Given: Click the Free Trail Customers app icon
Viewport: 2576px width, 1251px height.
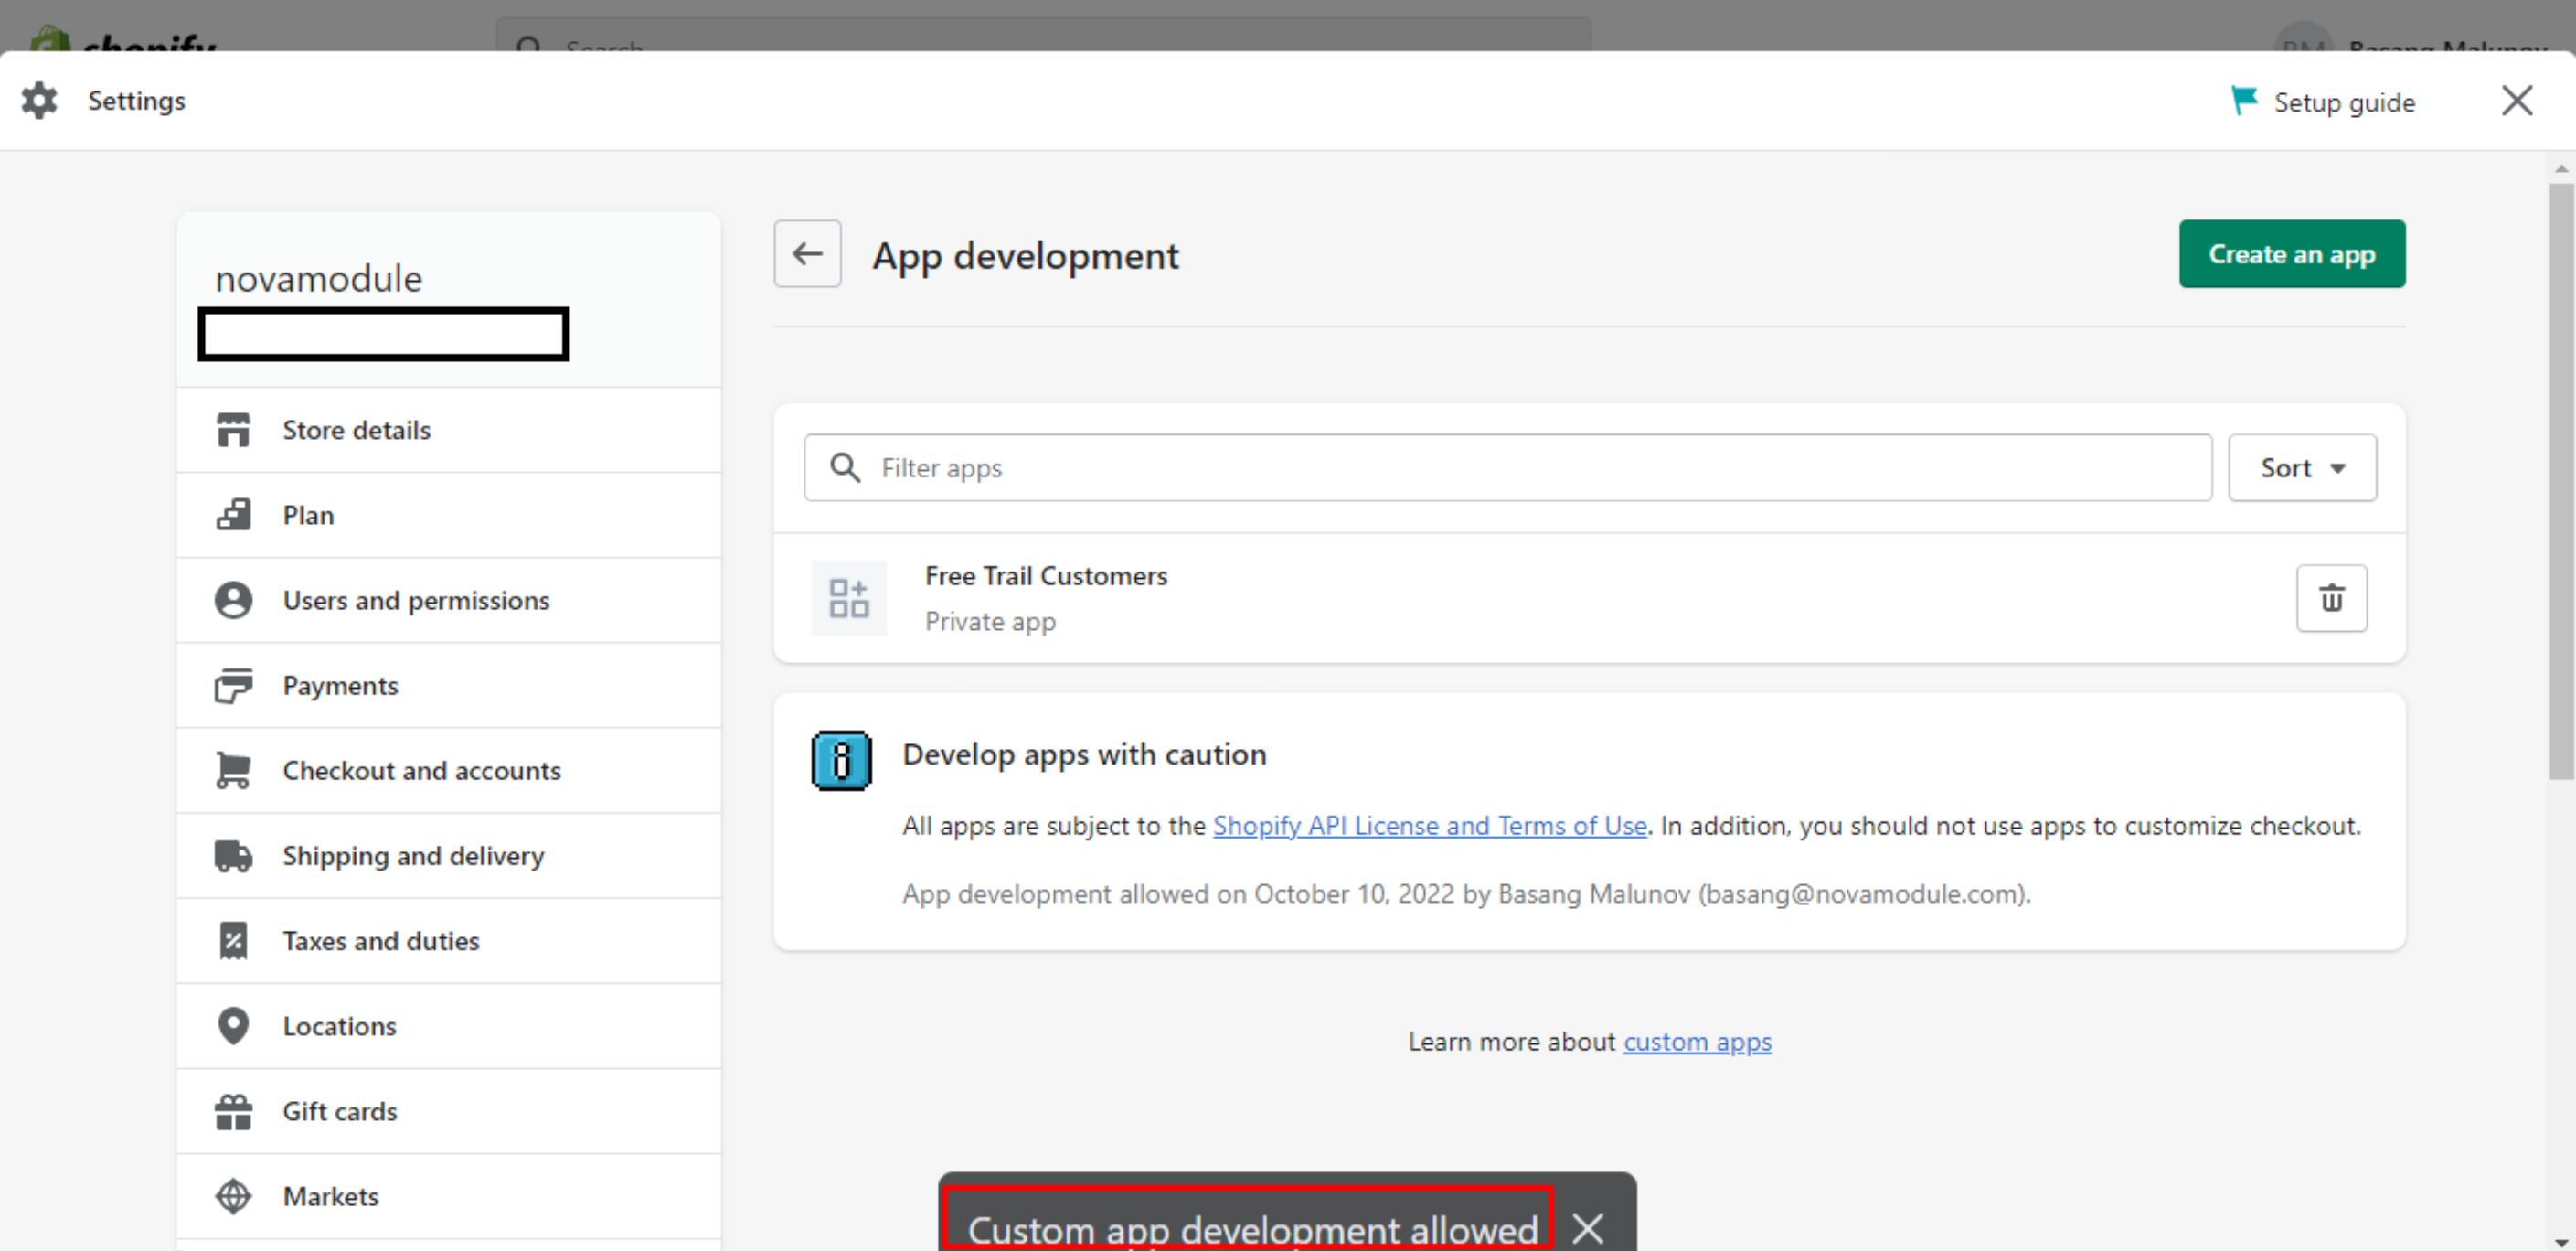Looking at the screenshot, I should (x=848, y=598).
